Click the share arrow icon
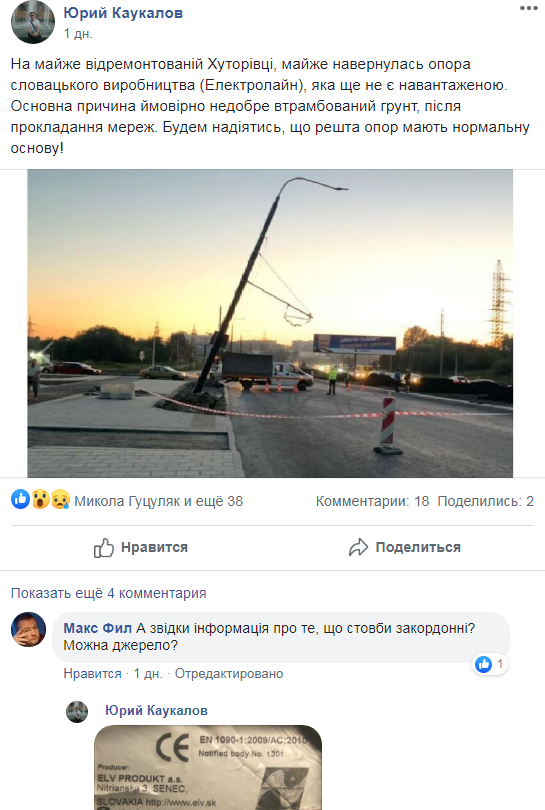The width and height of the screenshot is (545, 810). 358,548
